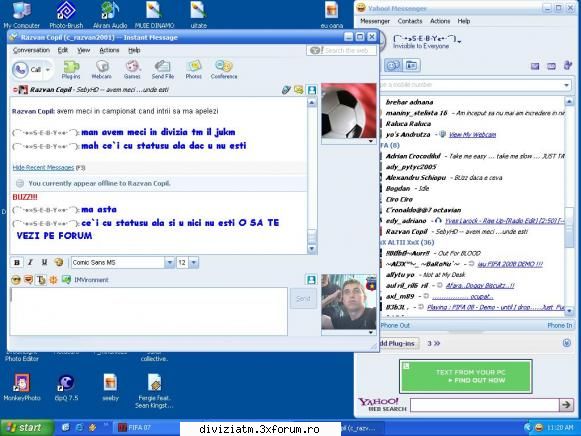Screen dimensions: 581x436
Task: Click the Send button
Action: pyautogui.click(x=303, y=299)
